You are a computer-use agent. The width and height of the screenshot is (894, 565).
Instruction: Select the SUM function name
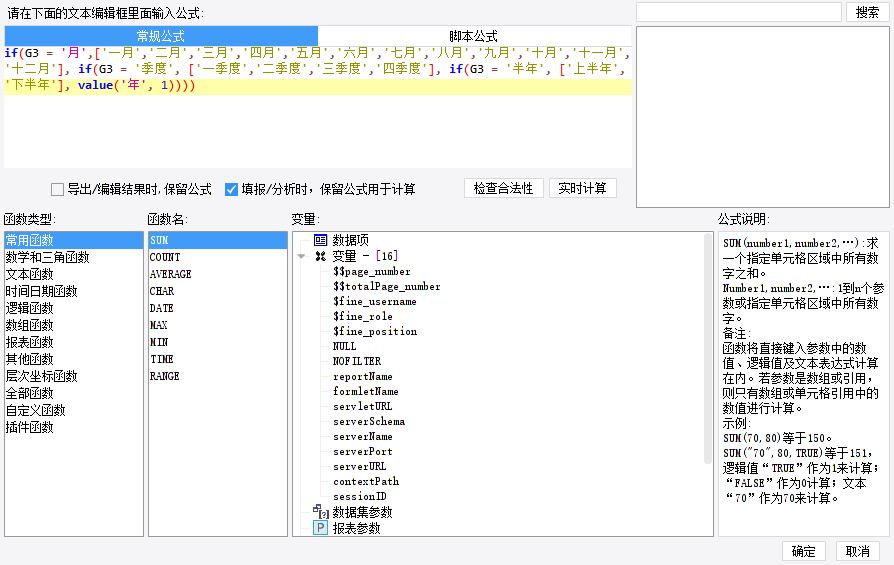pos(218,240)
